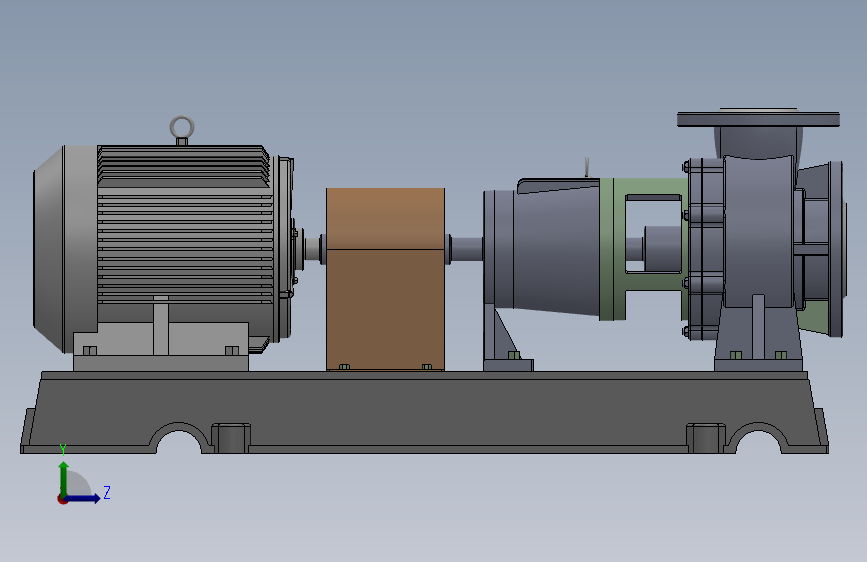867x562 pixels.
Task: Click the pump volute casing
Action: [x=758, y=232]
